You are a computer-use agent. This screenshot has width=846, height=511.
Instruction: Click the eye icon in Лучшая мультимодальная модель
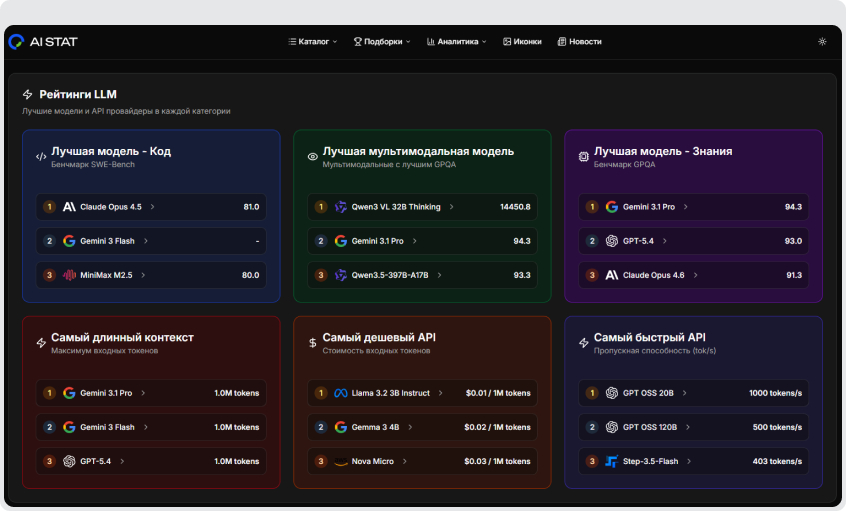312,156
